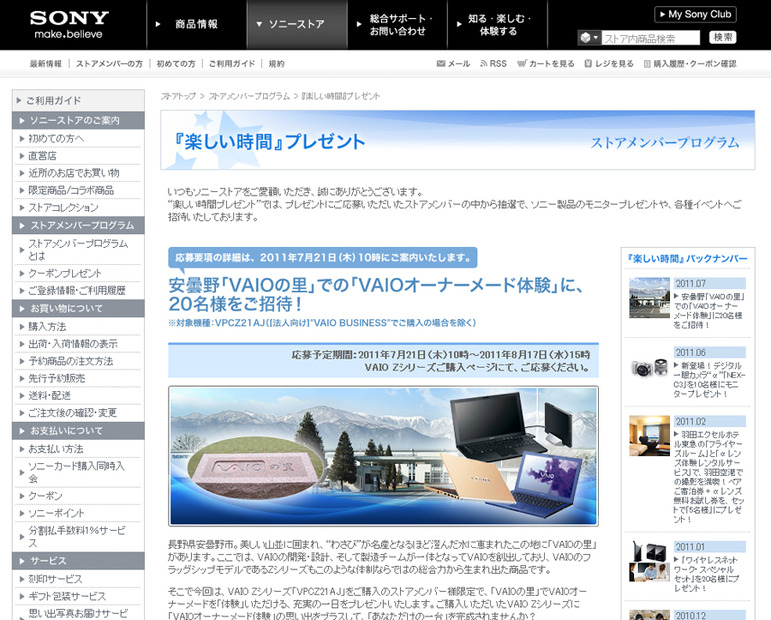This screenshot has width=771, height=620.
Task: Open 2011.01 wireless set thumbnail
Action: click(649, 561)
